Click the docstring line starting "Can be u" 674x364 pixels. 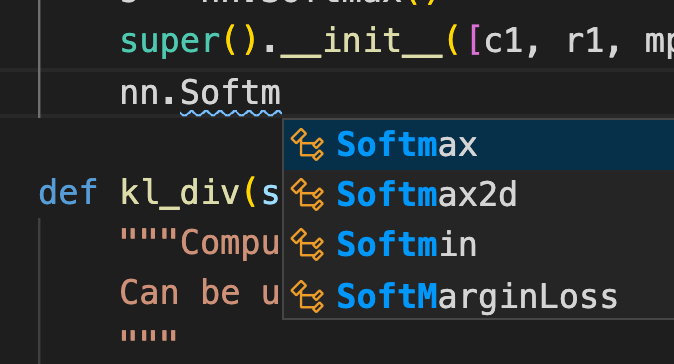pos(200,293)
